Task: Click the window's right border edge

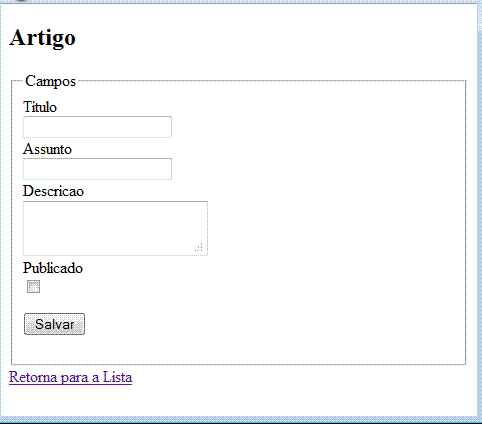Action: point(480,213)
